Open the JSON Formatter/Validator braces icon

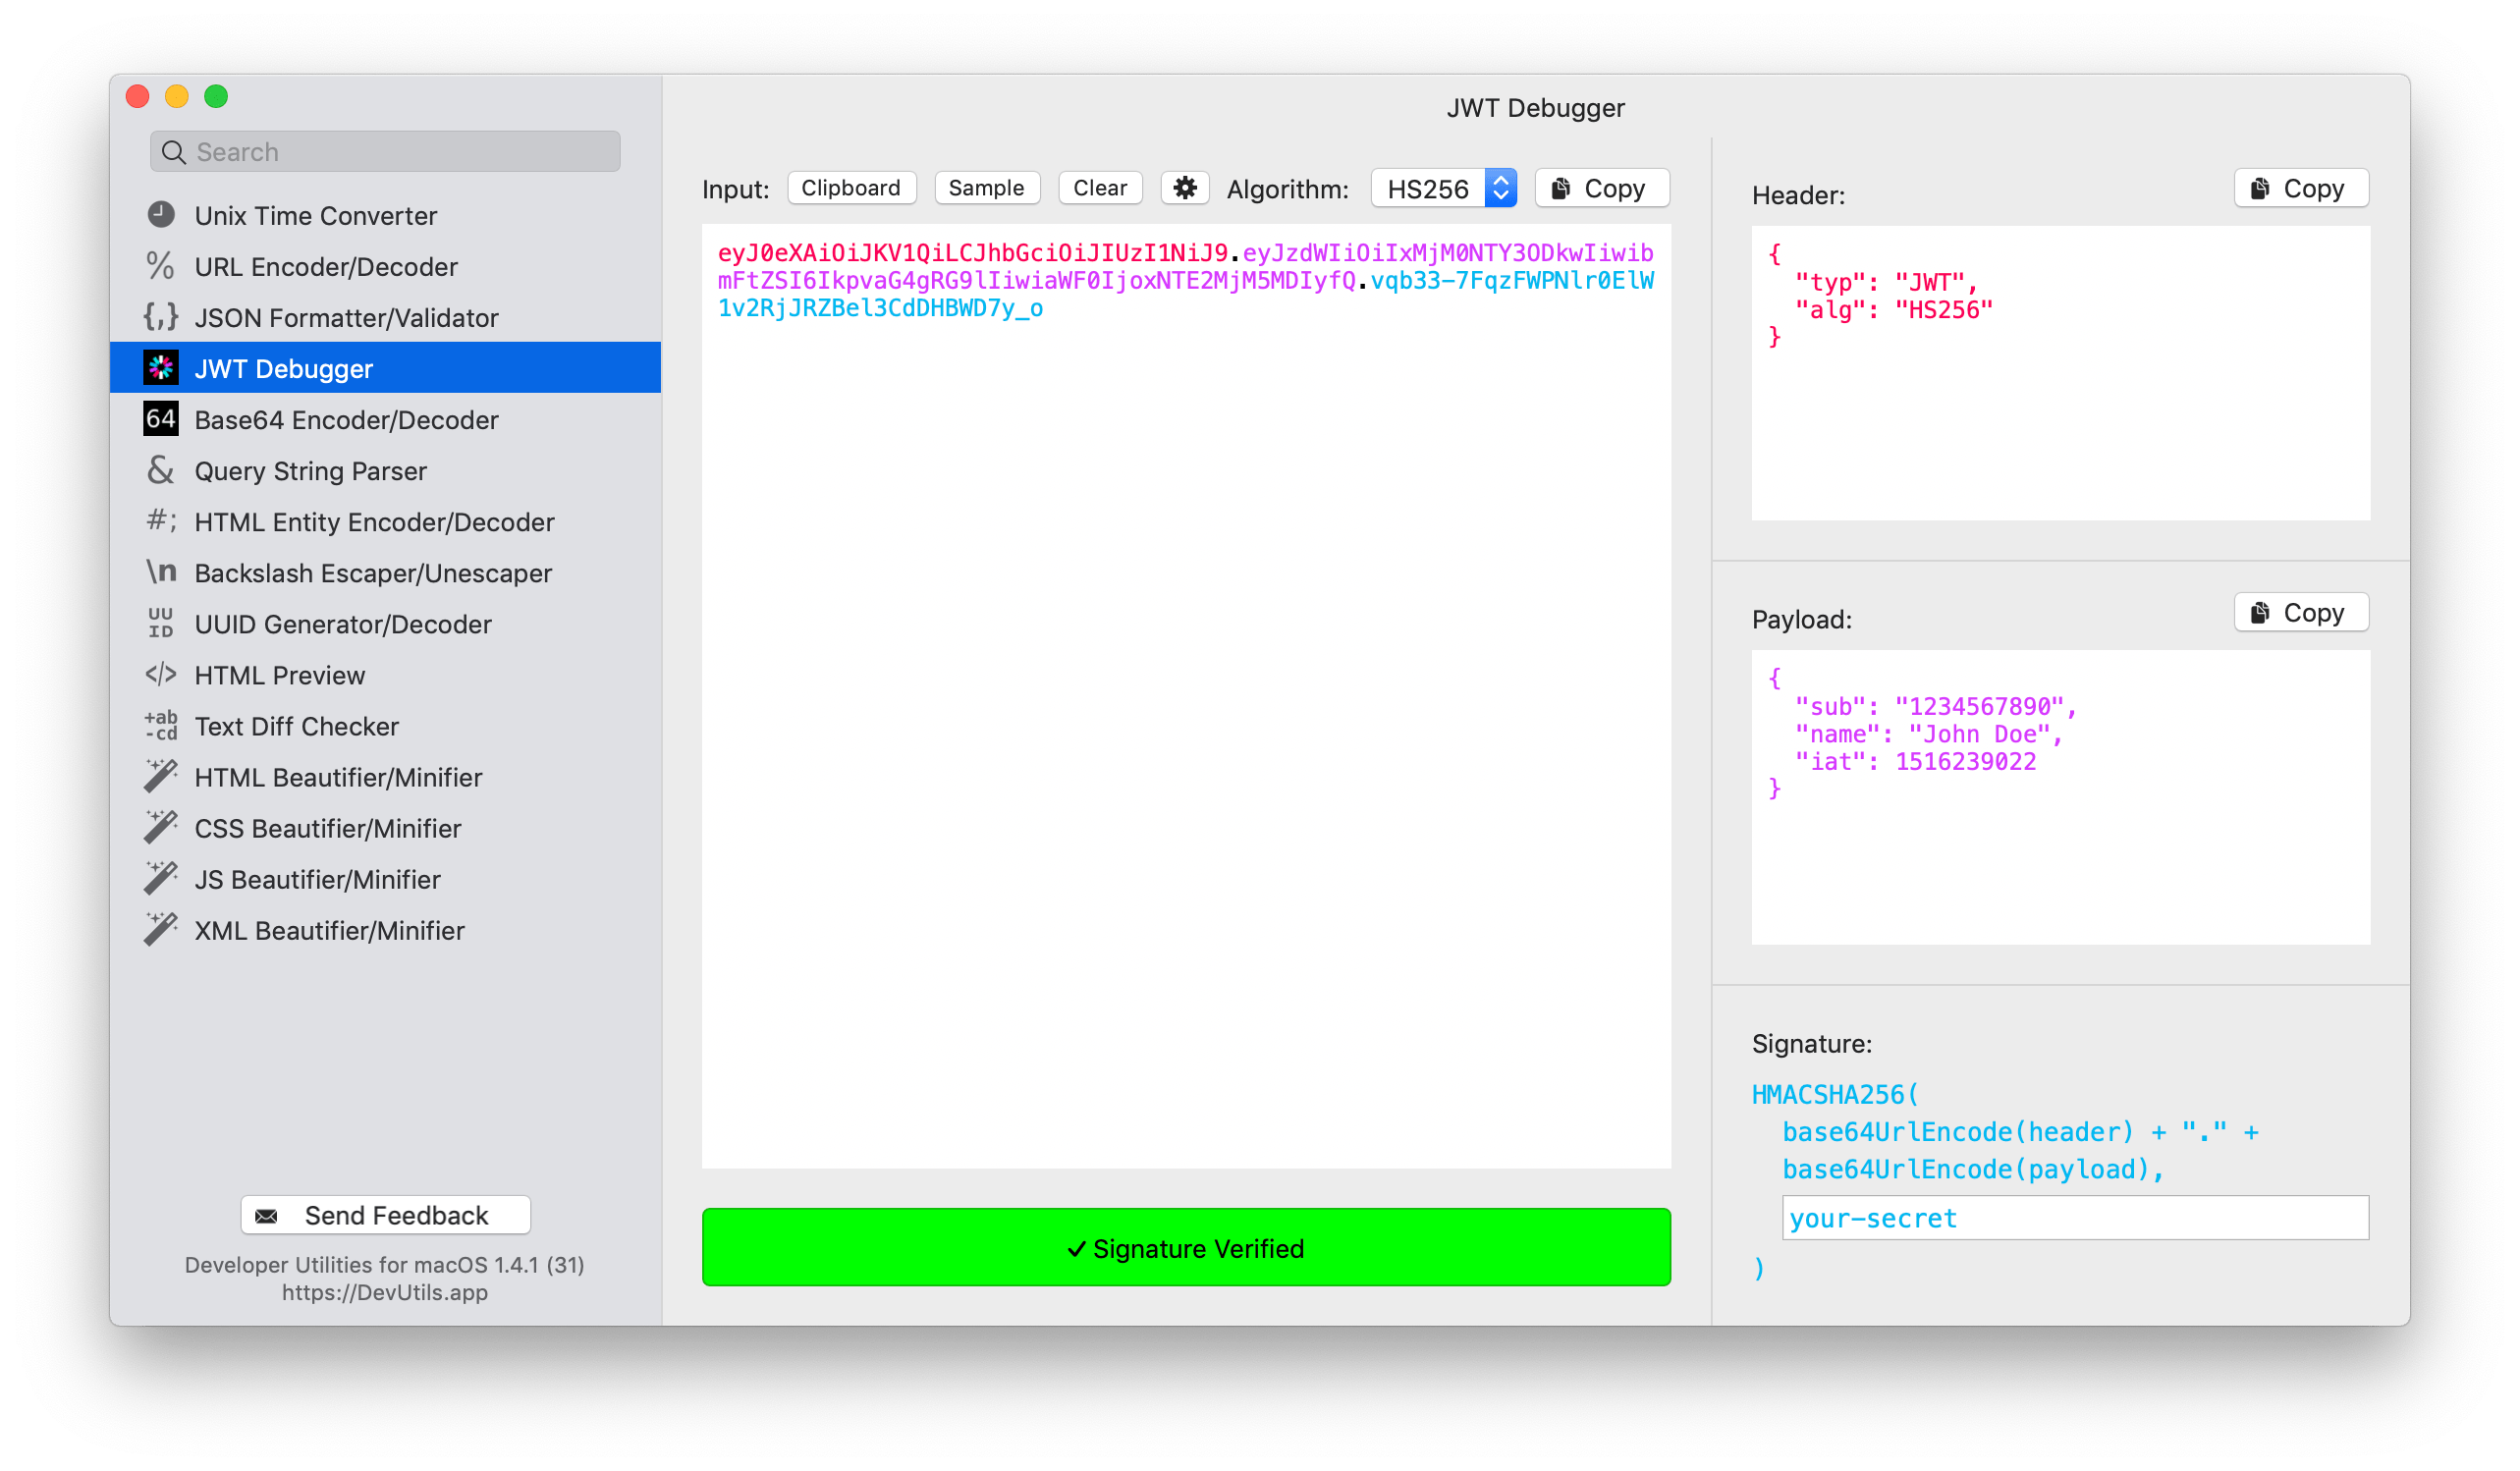[x=161, y=317]
